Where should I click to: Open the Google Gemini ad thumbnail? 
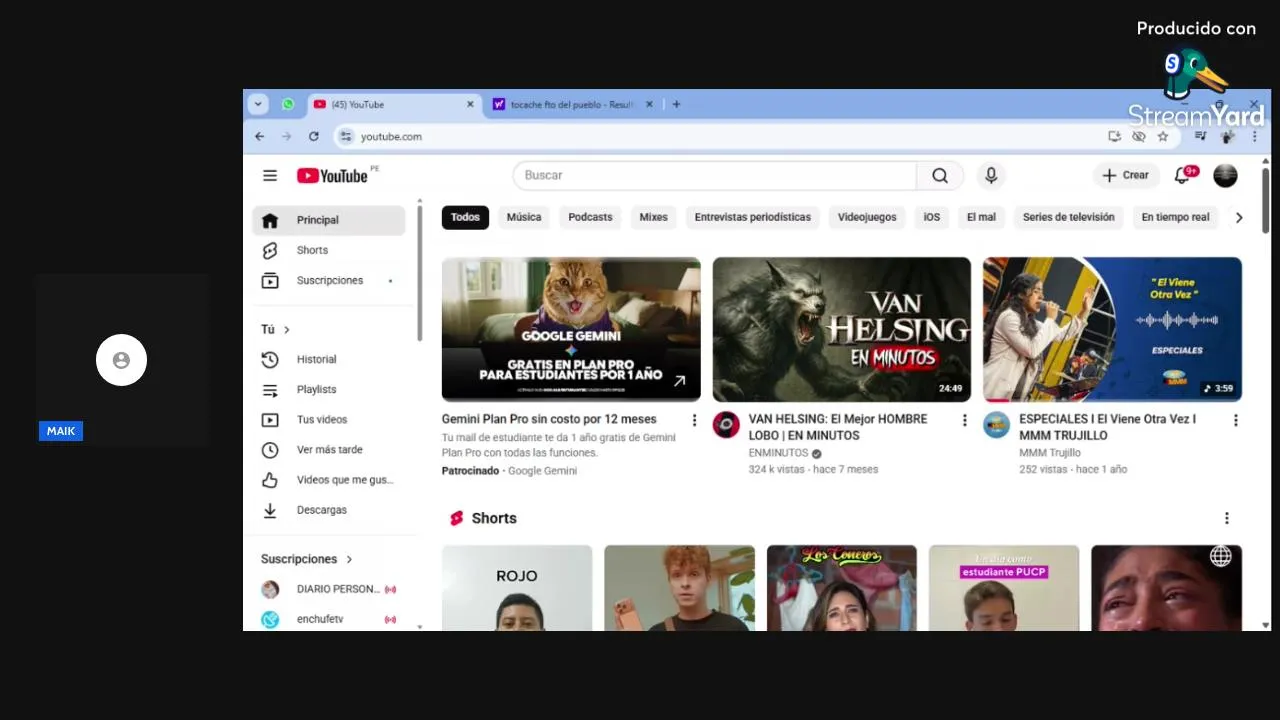[571, 329]
